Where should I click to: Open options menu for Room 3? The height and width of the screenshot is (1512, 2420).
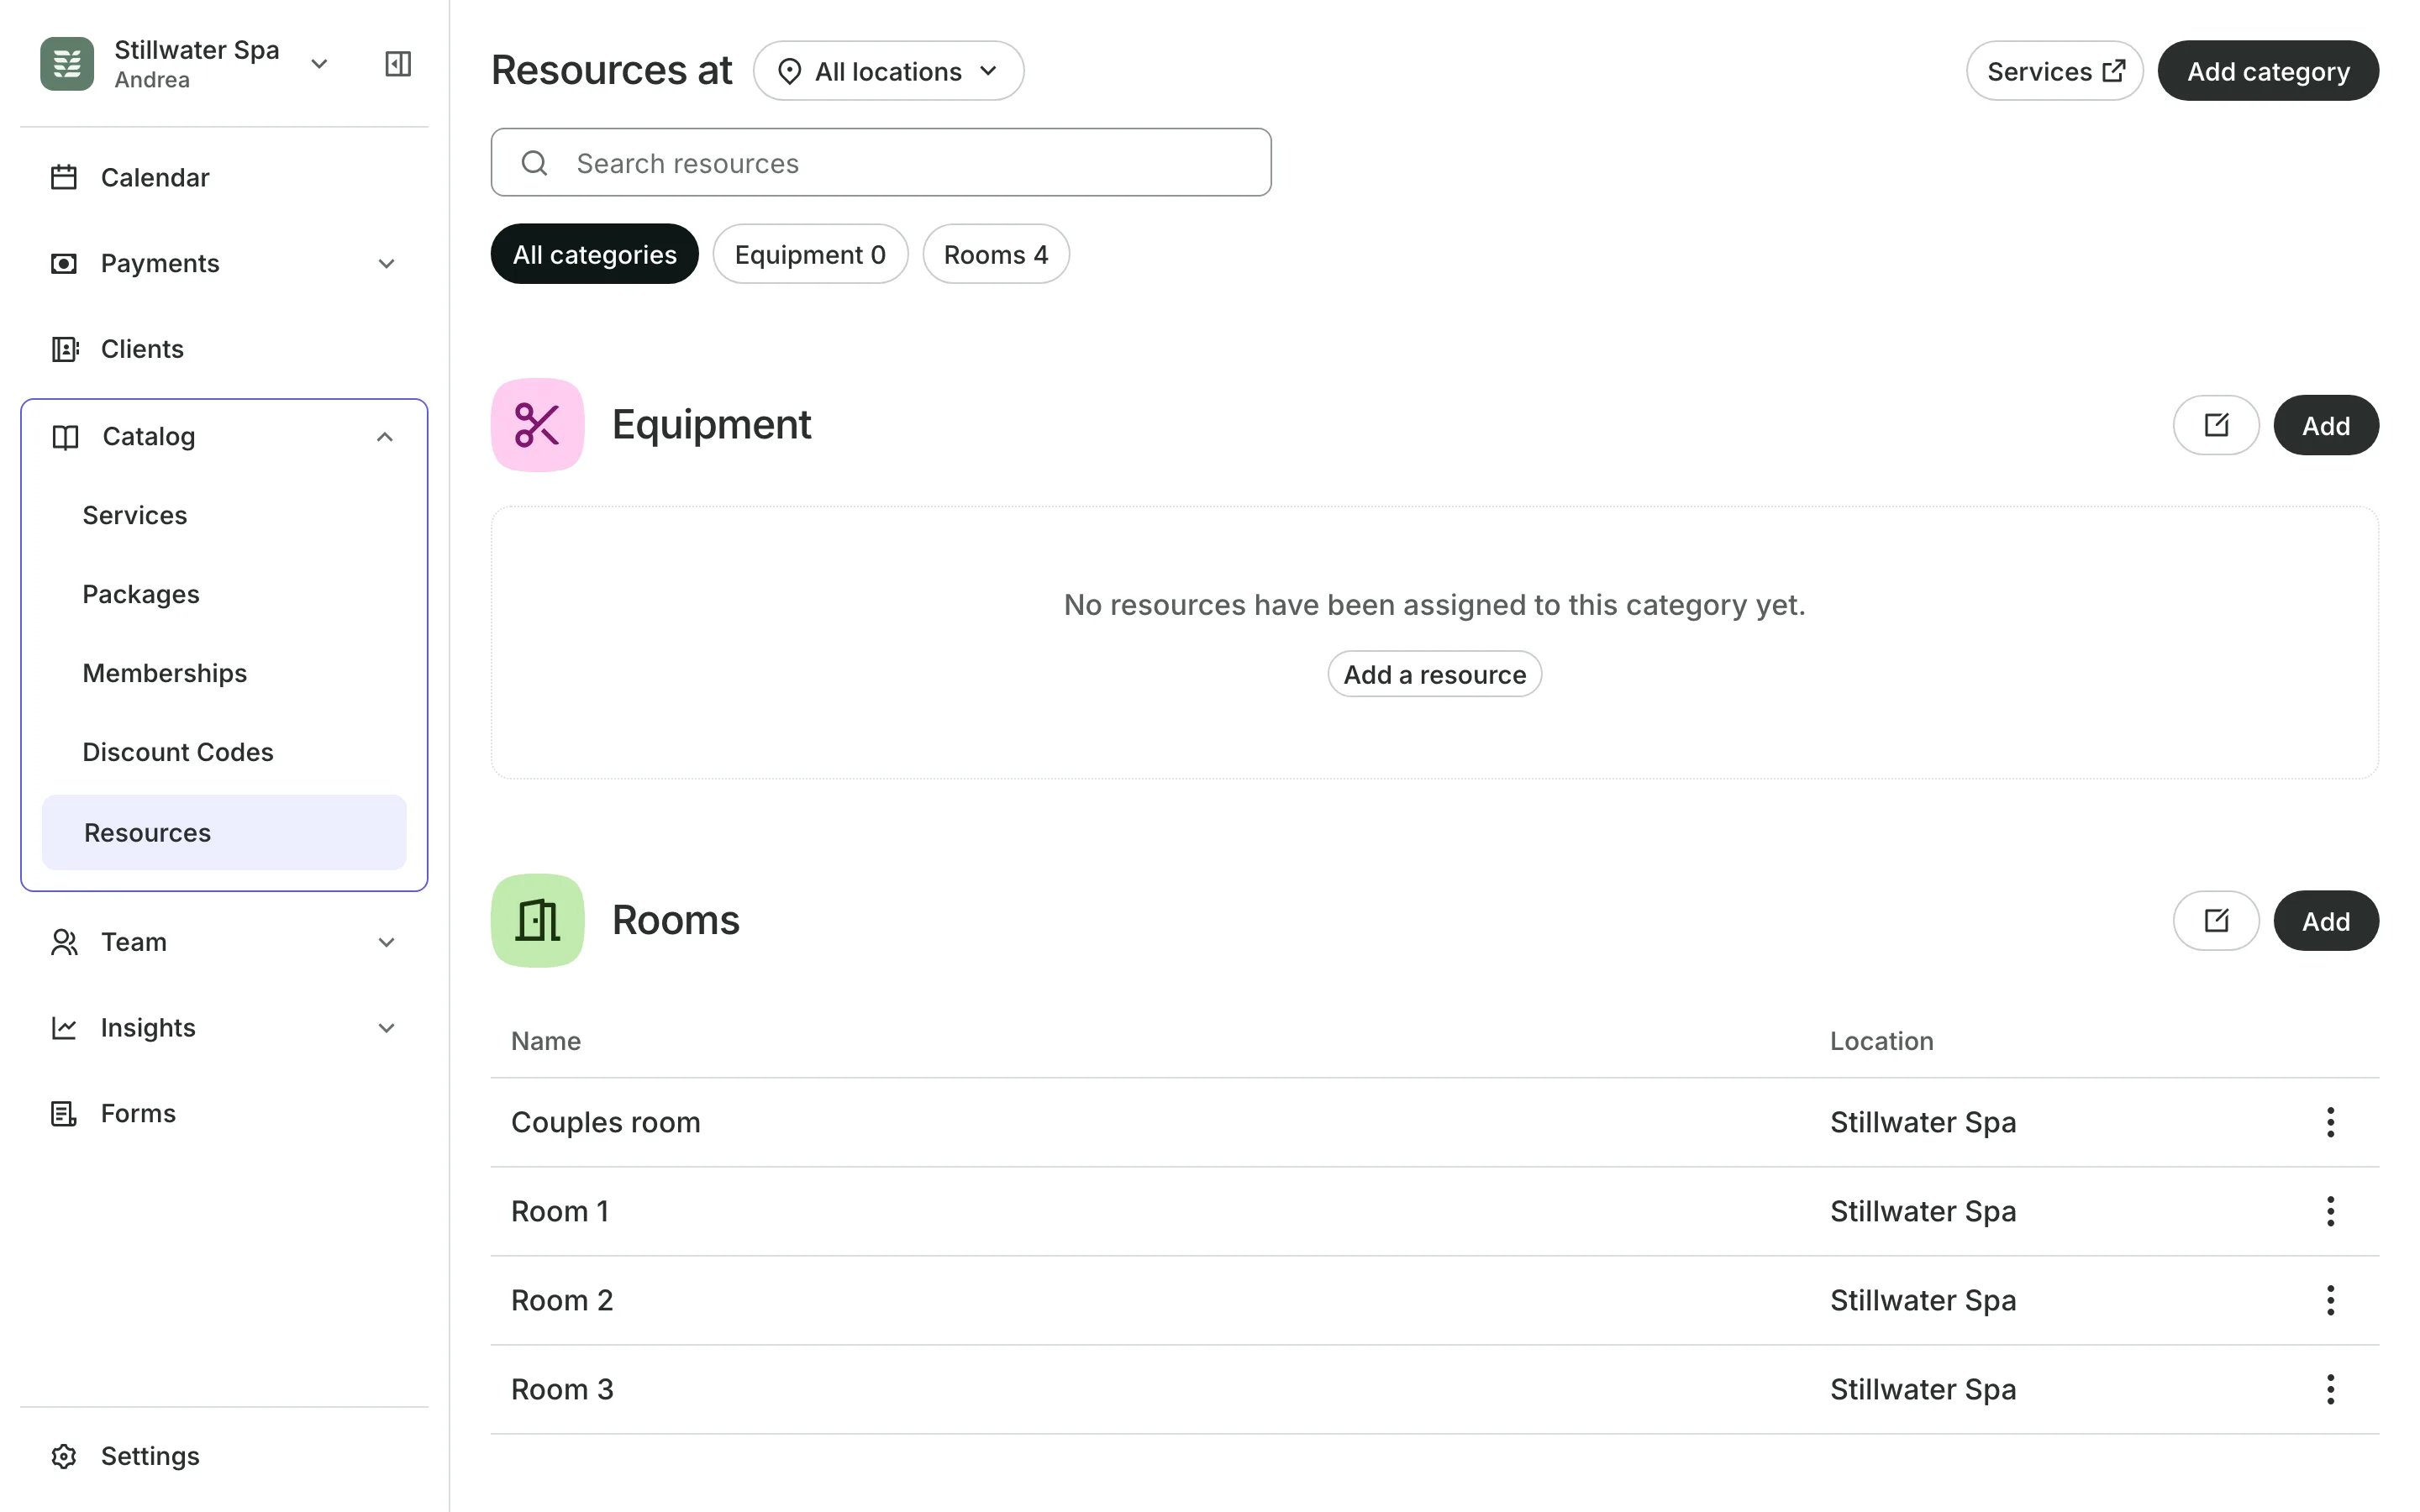point(2330,1389)
